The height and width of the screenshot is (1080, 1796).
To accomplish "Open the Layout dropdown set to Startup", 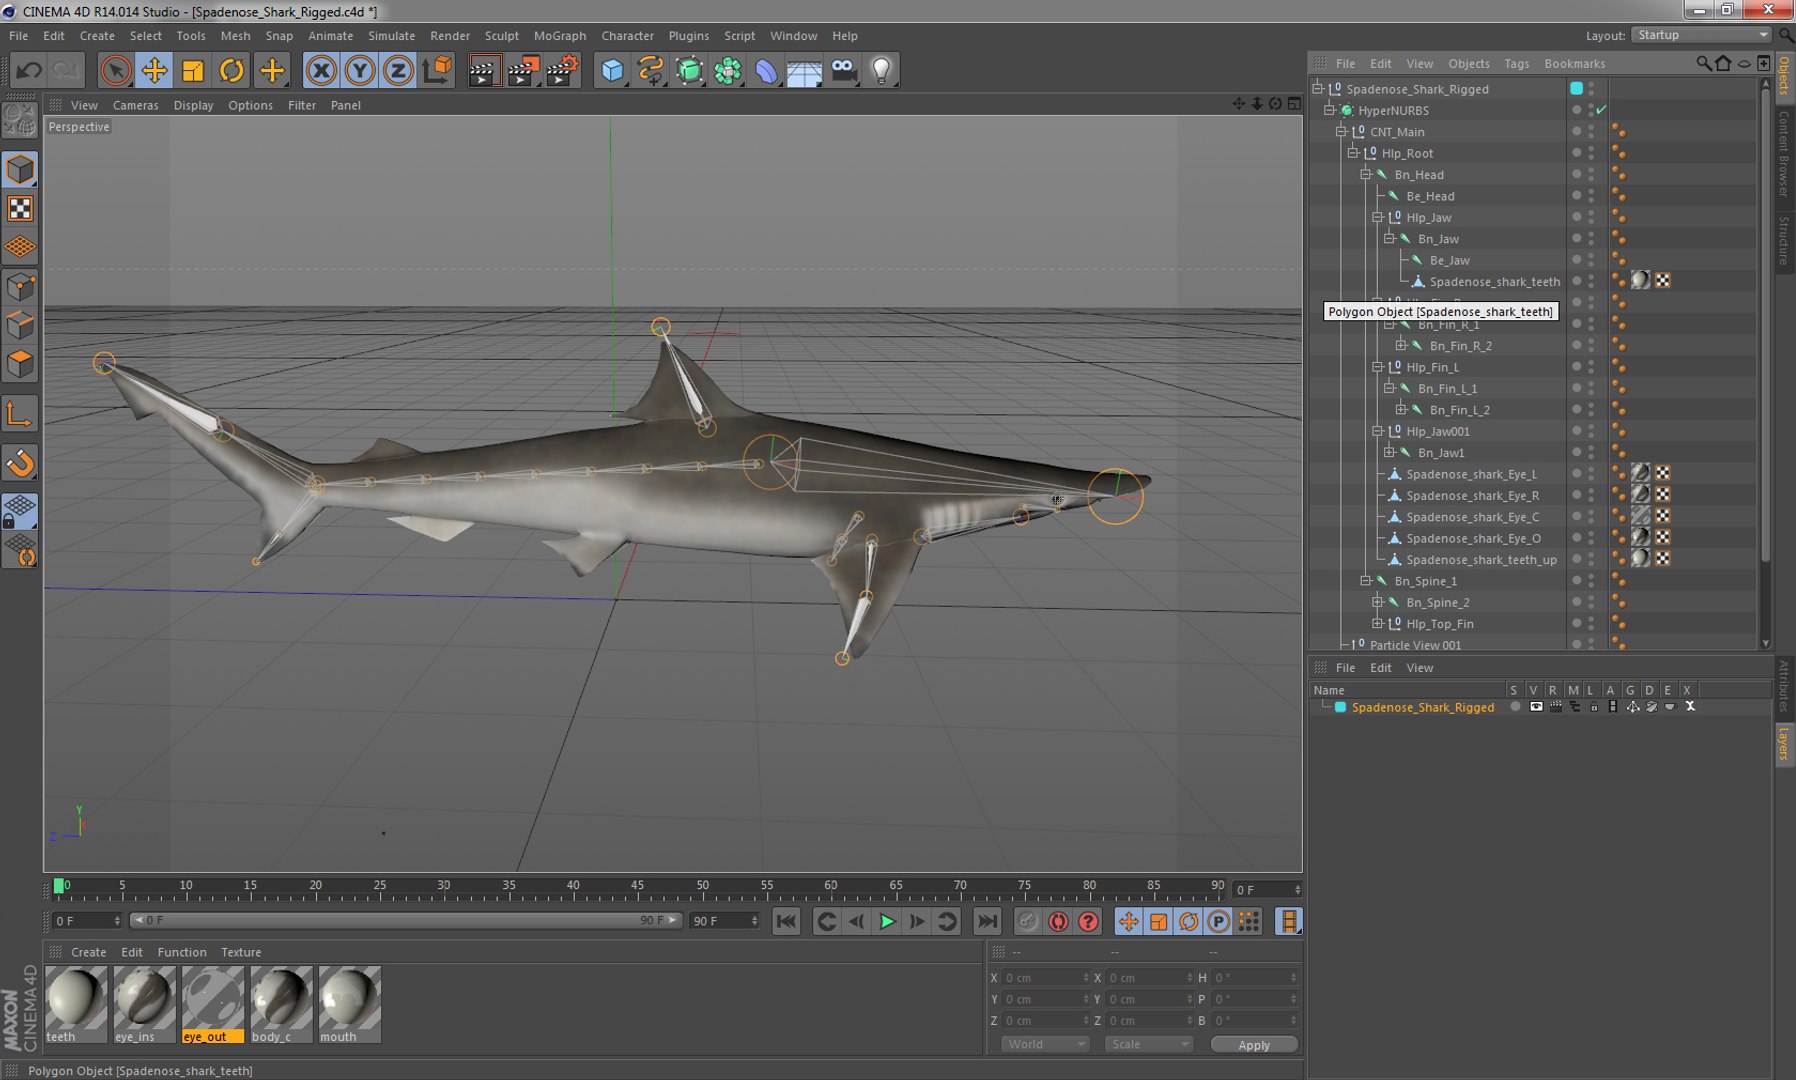I will click(1701, 35).
